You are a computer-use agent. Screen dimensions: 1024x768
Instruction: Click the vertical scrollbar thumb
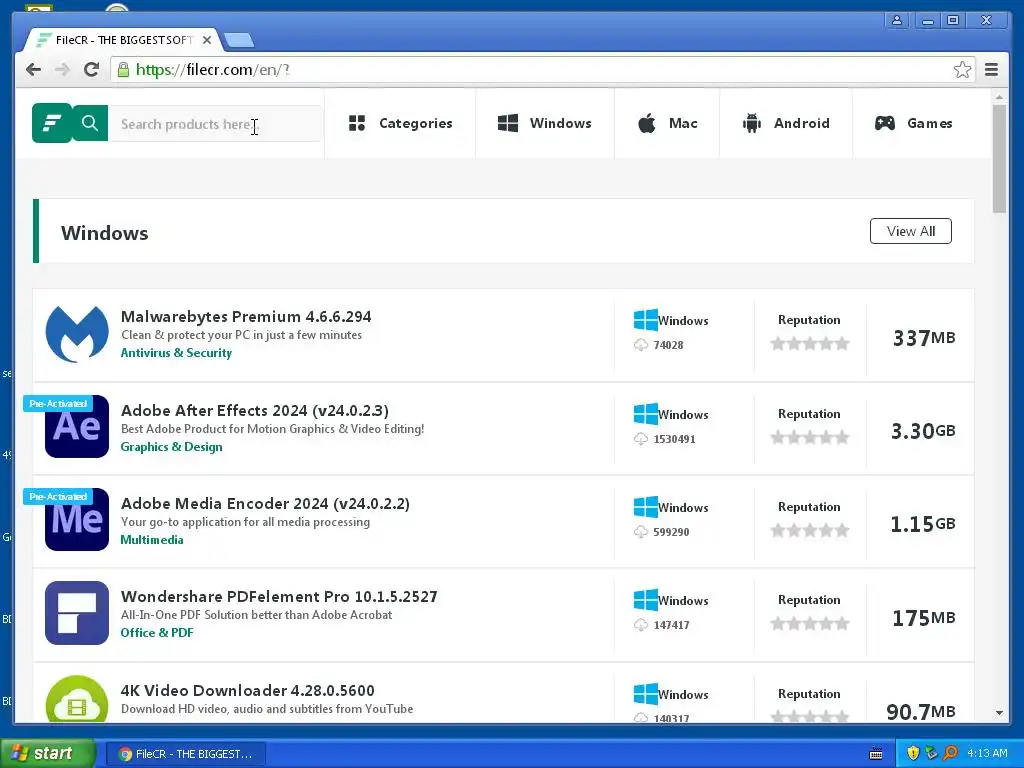(999, 158)
